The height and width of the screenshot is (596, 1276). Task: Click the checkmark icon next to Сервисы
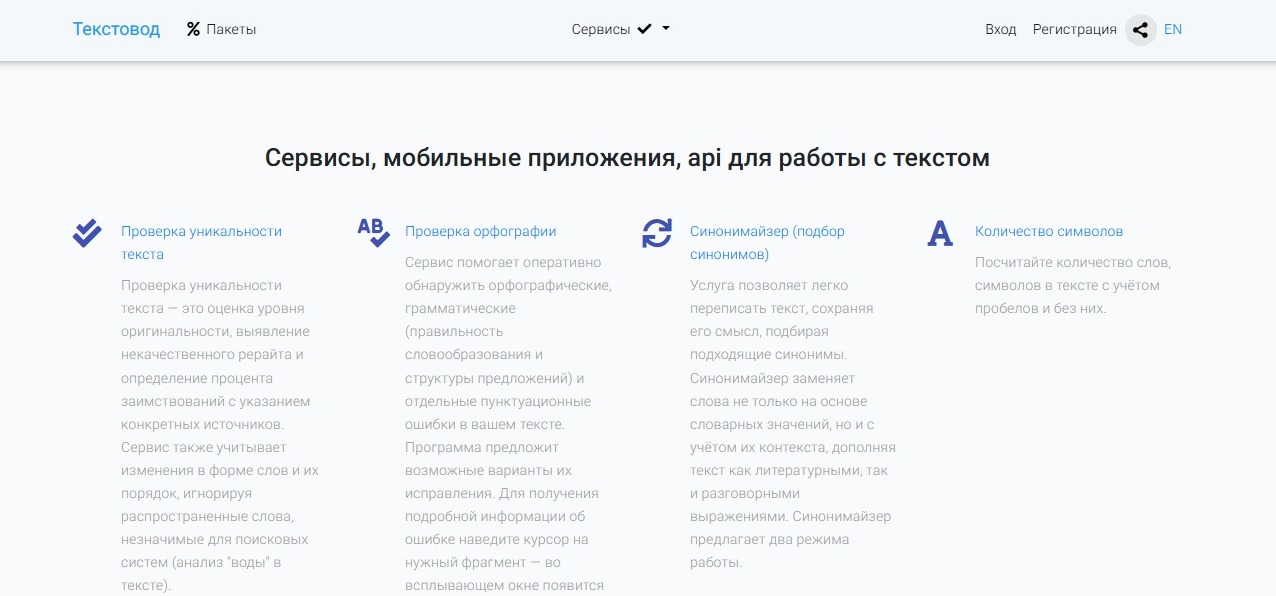click(644, 29)
